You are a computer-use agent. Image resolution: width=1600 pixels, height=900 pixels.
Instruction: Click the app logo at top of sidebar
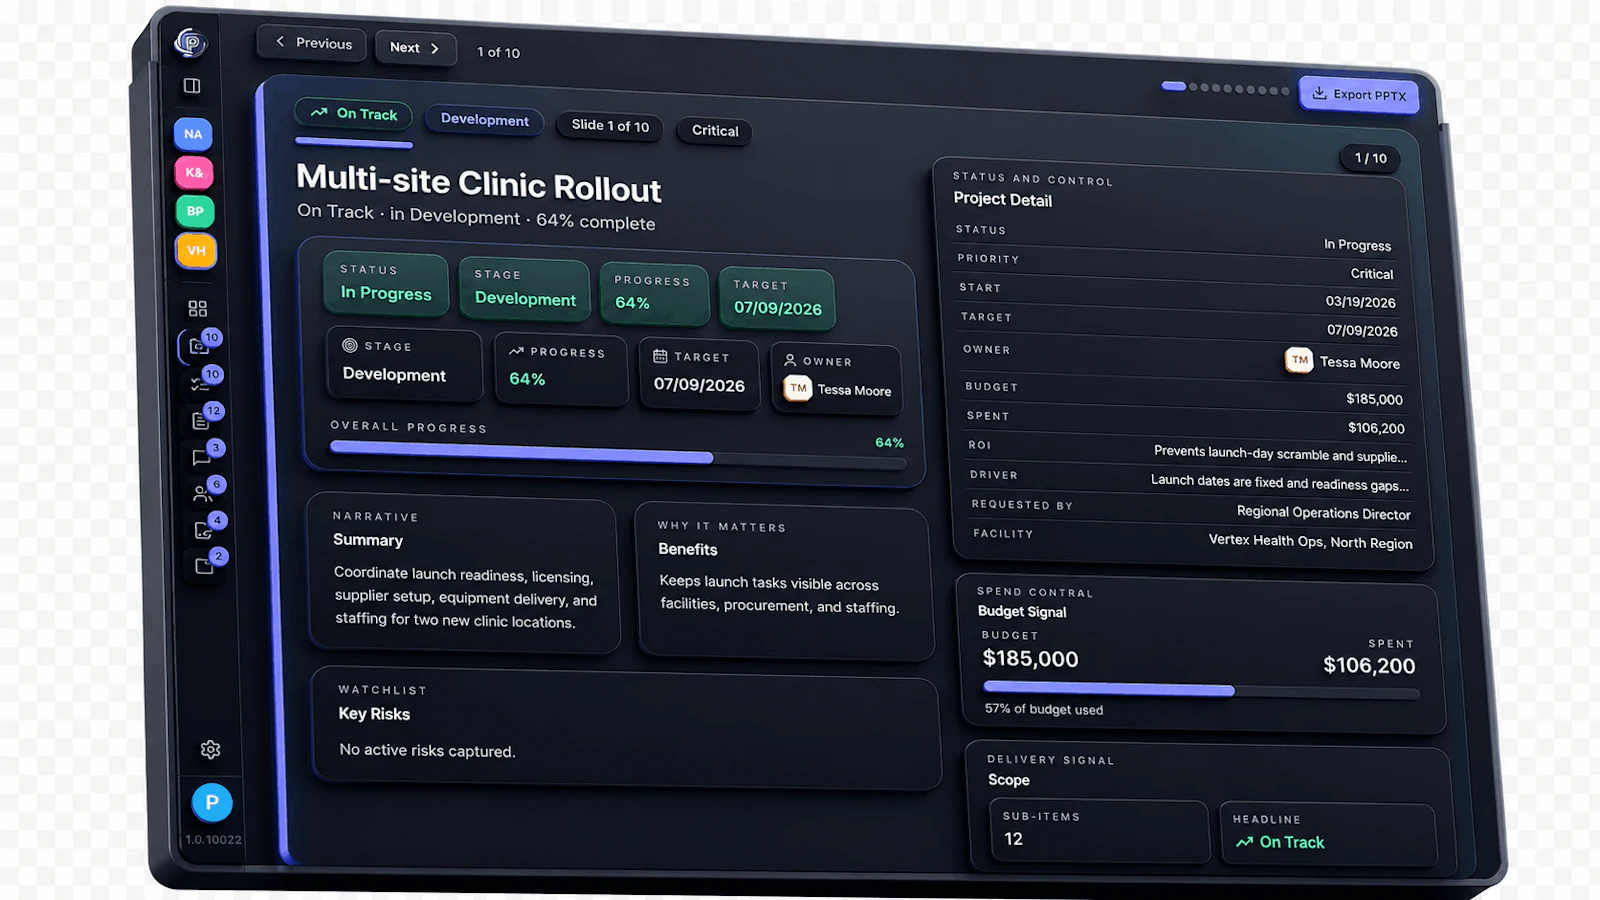[190, 42]
